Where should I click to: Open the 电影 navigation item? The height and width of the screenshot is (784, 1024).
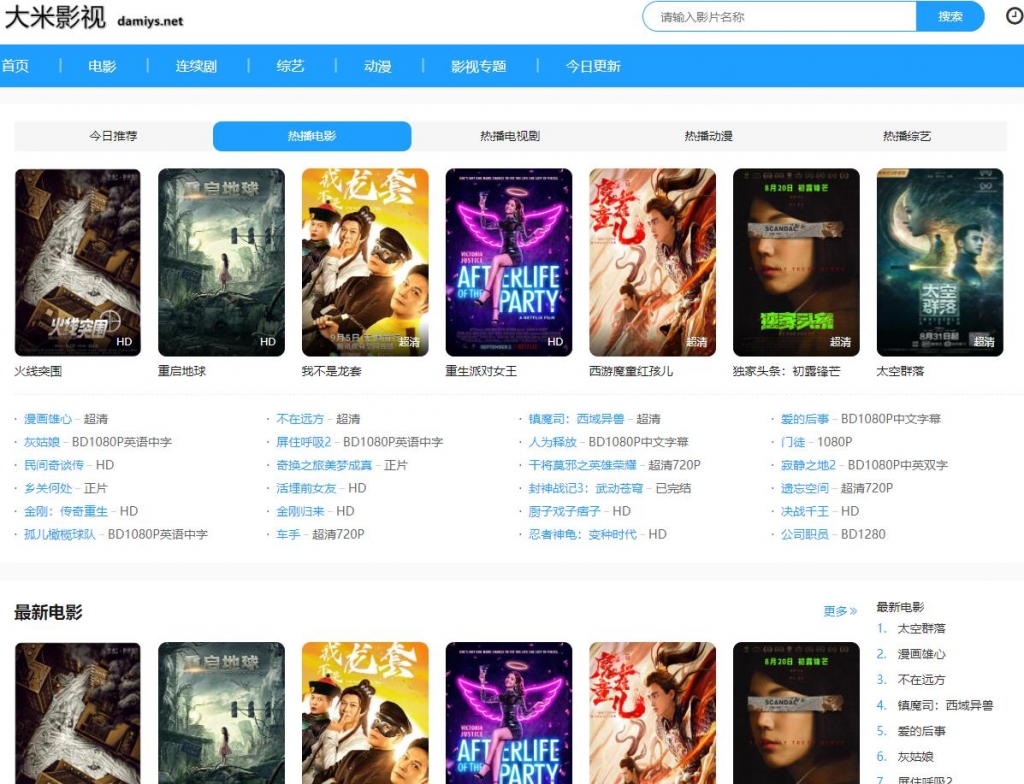click(x=102, y=66)
